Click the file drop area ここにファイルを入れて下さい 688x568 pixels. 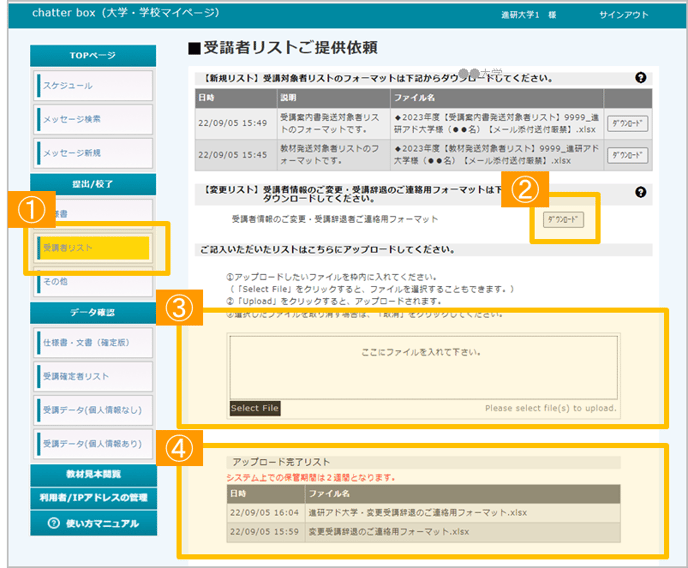[x=423, y=354]
